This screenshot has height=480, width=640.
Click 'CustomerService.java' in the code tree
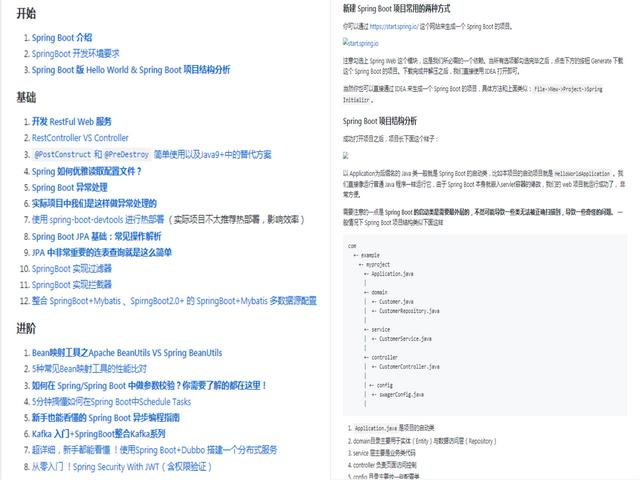click(x=405, y=339)
